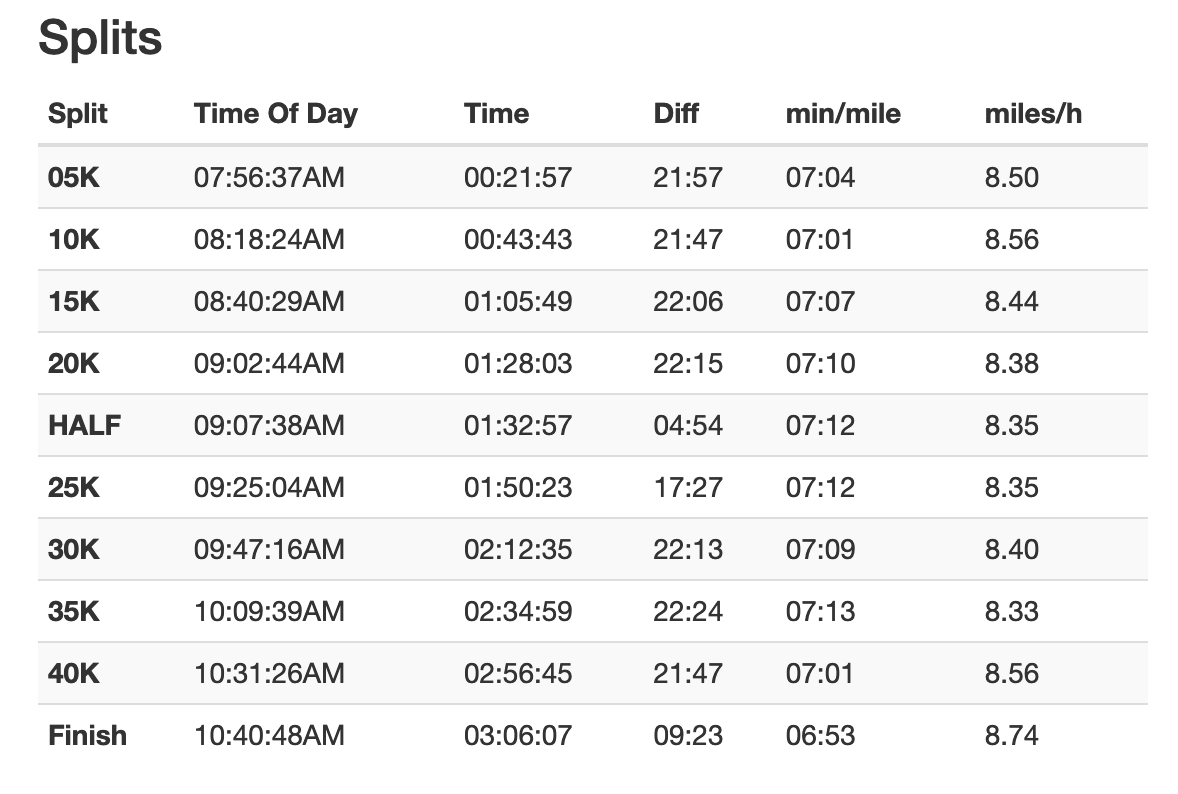The image size is (1178, 794).
Task: Click the 35K speed value 8.33
Action: coord(1011,611)
